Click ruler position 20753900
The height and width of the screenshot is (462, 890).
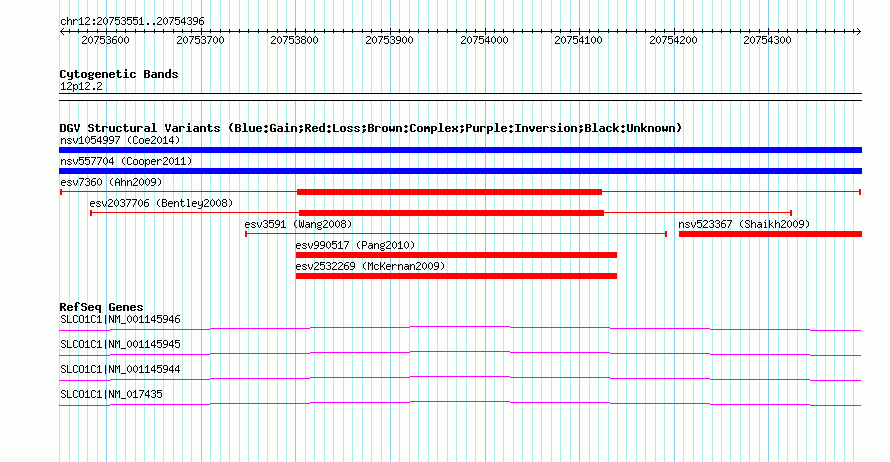tap(389, 40)
